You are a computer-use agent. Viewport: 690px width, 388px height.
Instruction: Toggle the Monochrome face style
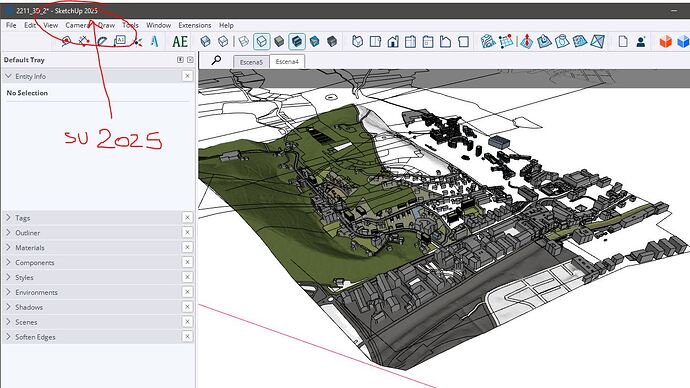314,42
